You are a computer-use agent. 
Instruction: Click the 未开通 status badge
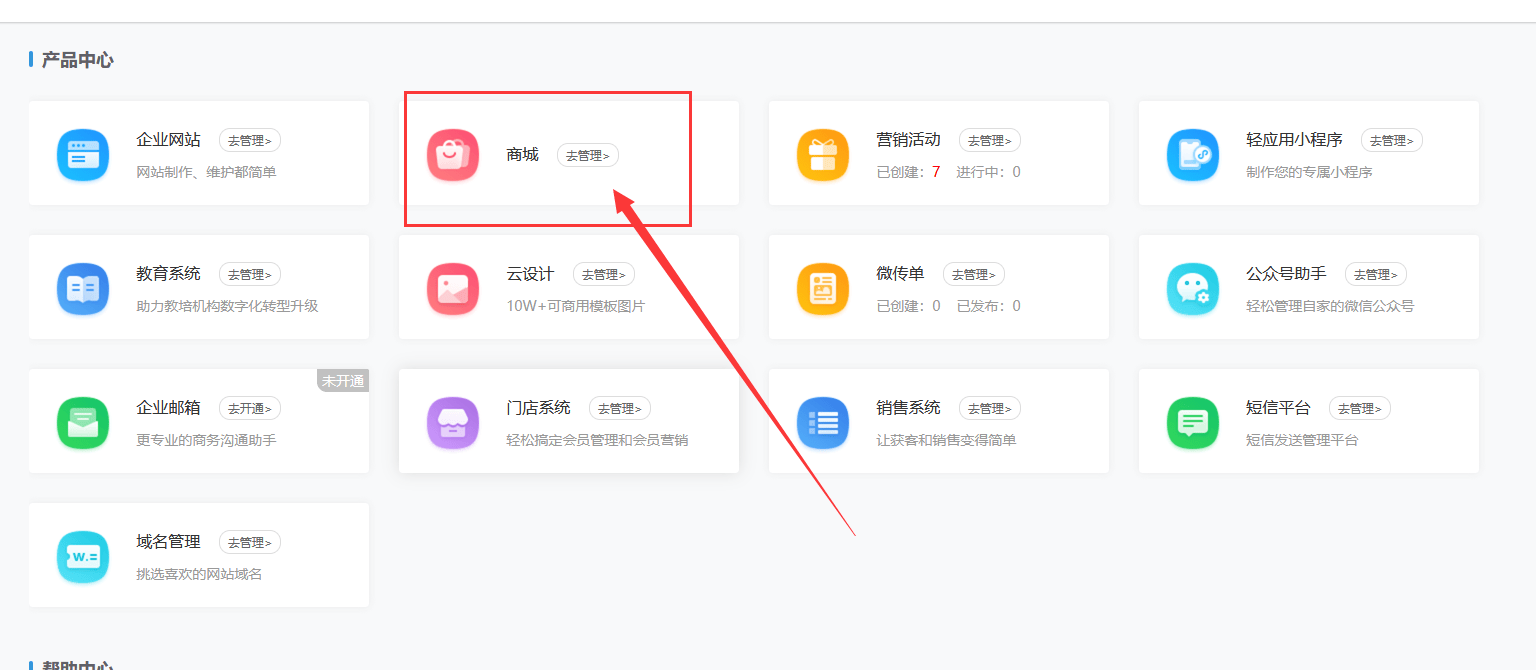point(343,380)
